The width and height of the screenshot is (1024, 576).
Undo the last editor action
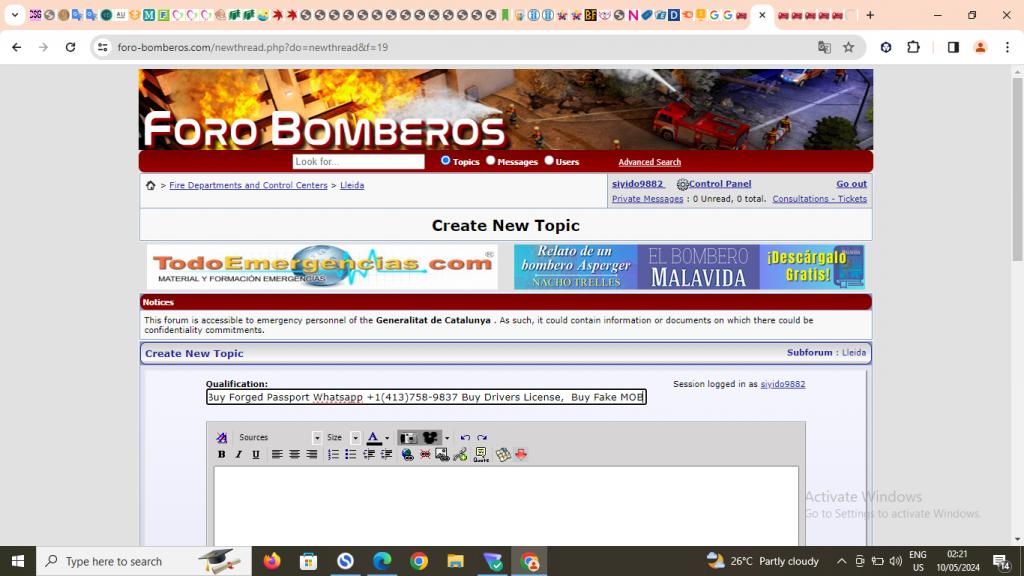465,438
